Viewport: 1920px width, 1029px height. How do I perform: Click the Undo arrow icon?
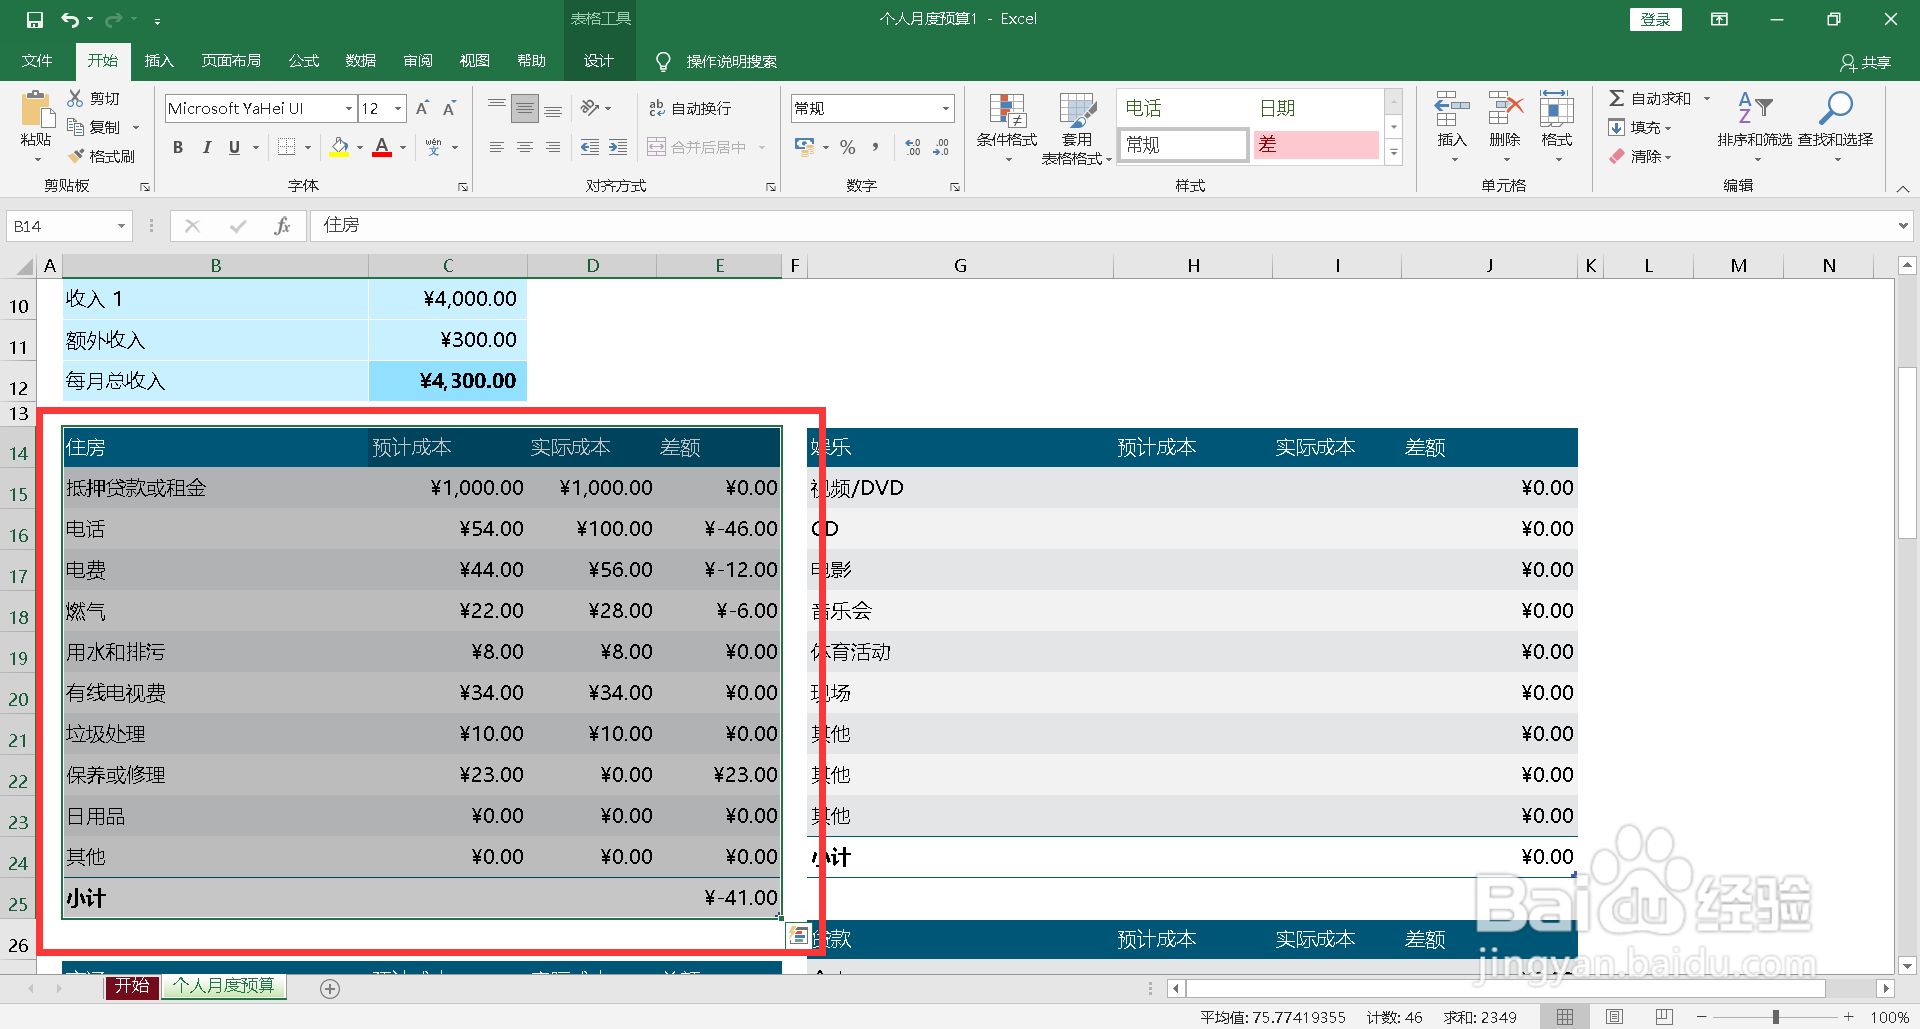(70, 19)
